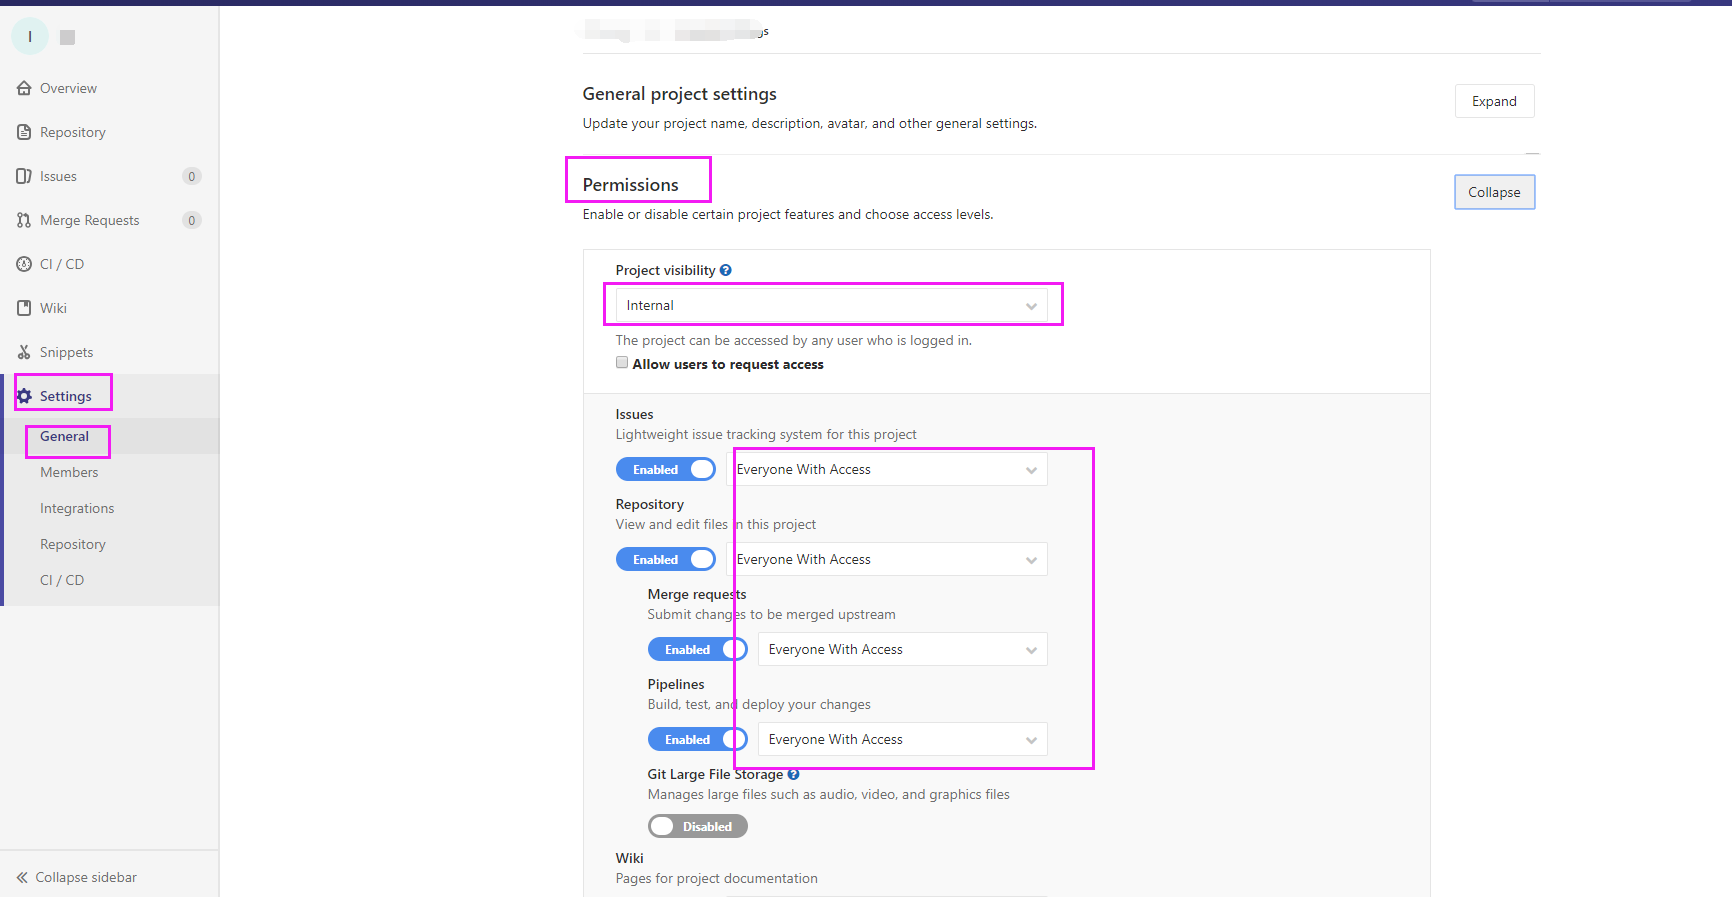Select the Repository icon in sidebar
This screenshot has height=897, width=1732.
click(23, 132)
